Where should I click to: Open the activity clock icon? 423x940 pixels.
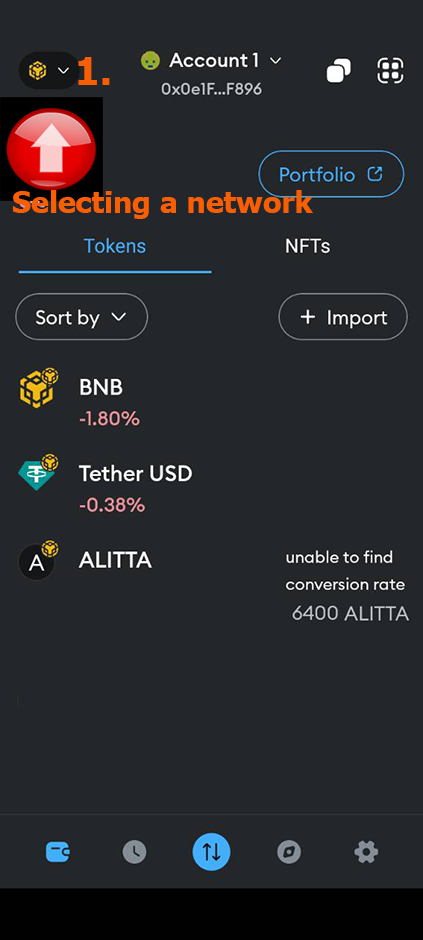pos(134,852)
